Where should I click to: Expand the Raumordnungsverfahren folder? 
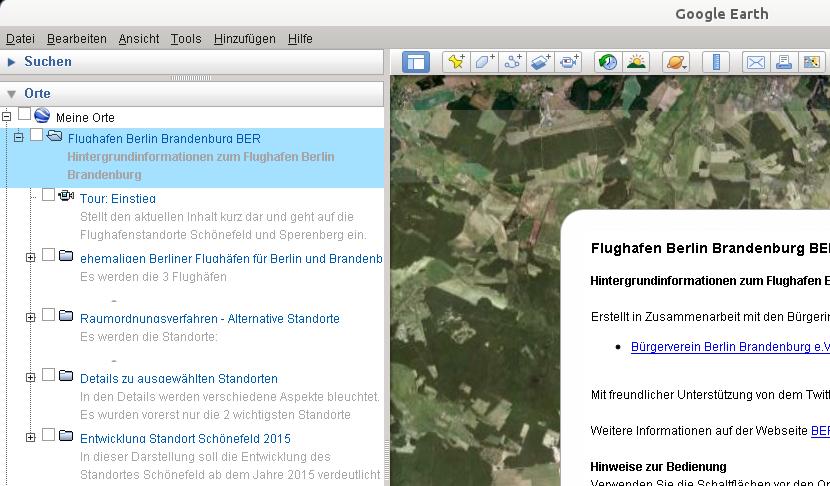pos(31,317)
